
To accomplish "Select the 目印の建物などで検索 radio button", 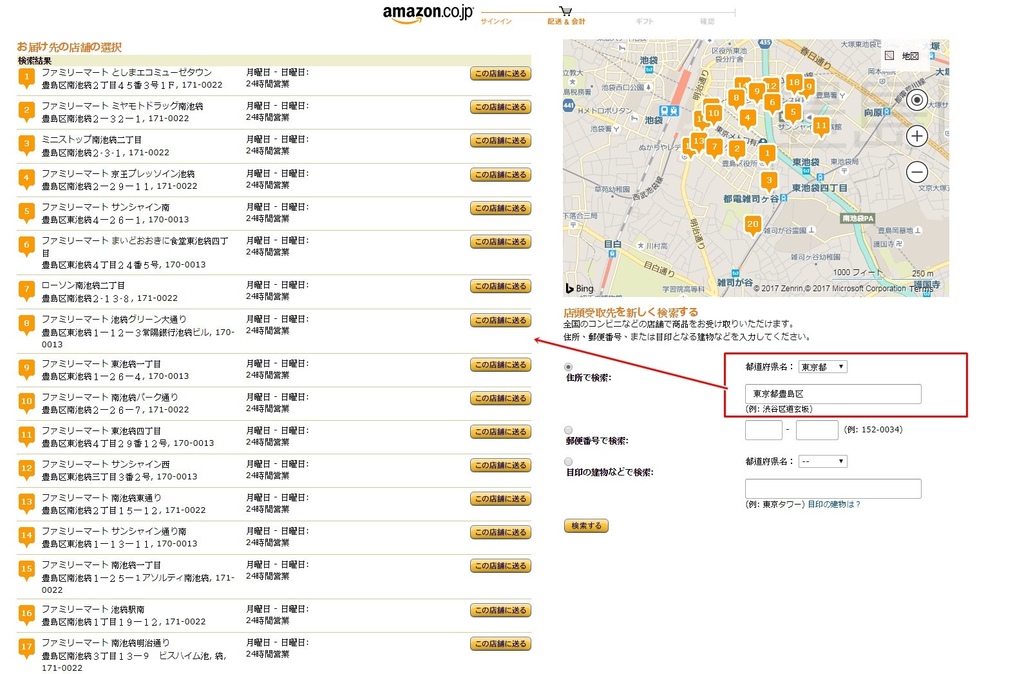I will pyautogui.click(x=568, y=462).
